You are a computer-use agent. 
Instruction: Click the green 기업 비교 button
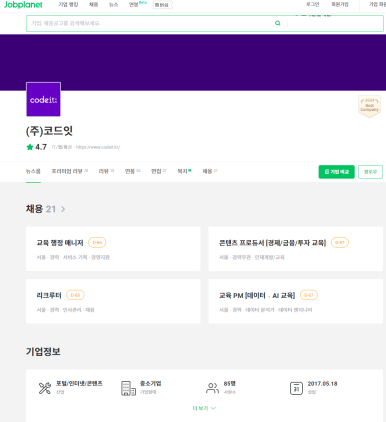(x=337, y=172)
